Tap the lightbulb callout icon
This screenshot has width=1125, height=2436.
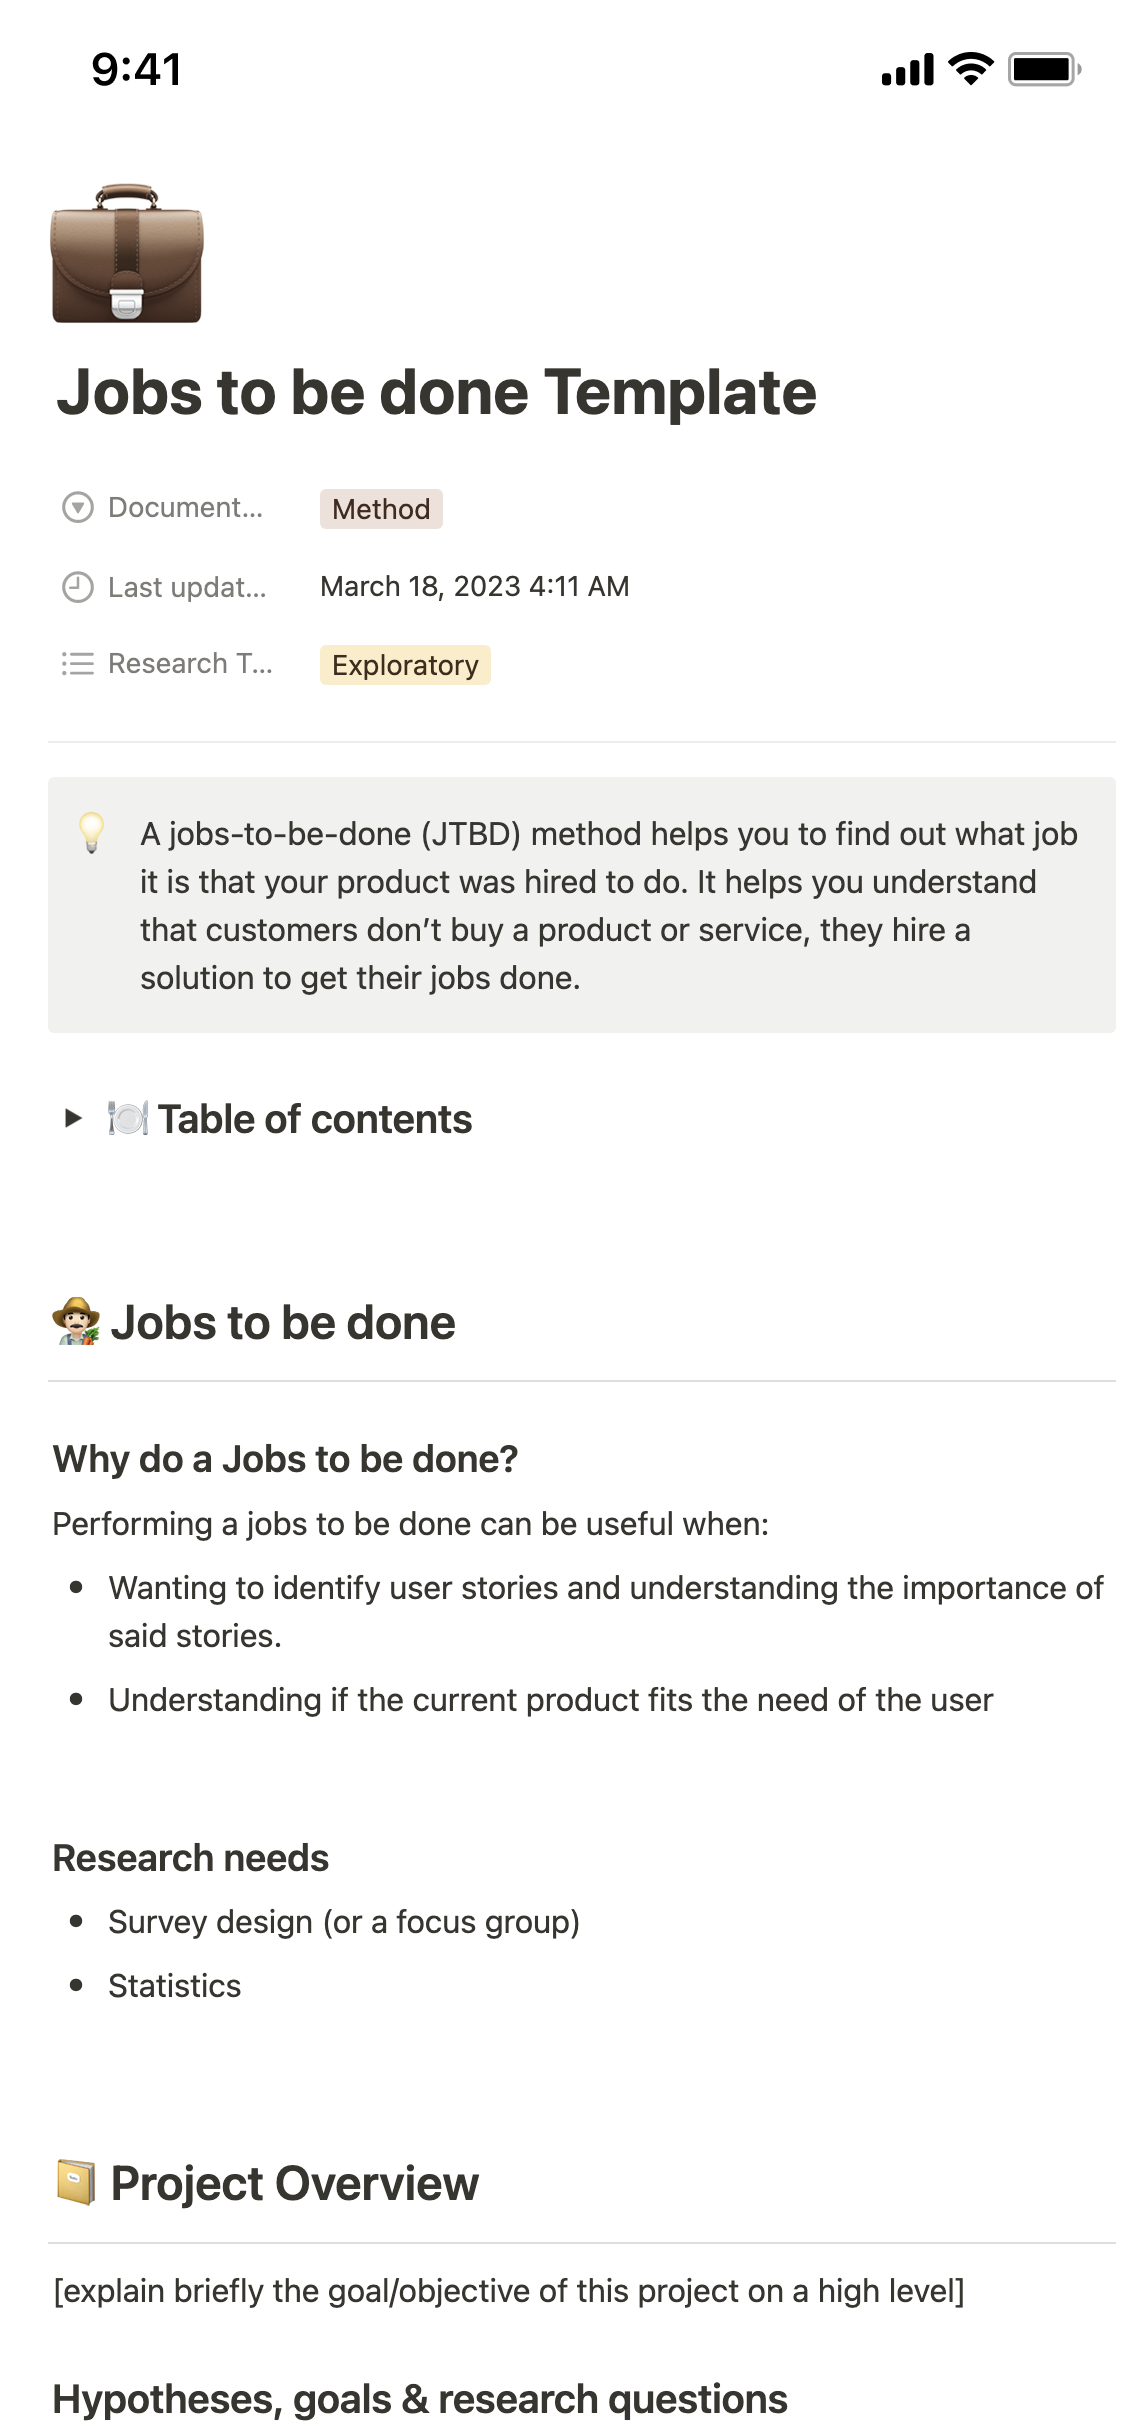click(x=91, y=832)
